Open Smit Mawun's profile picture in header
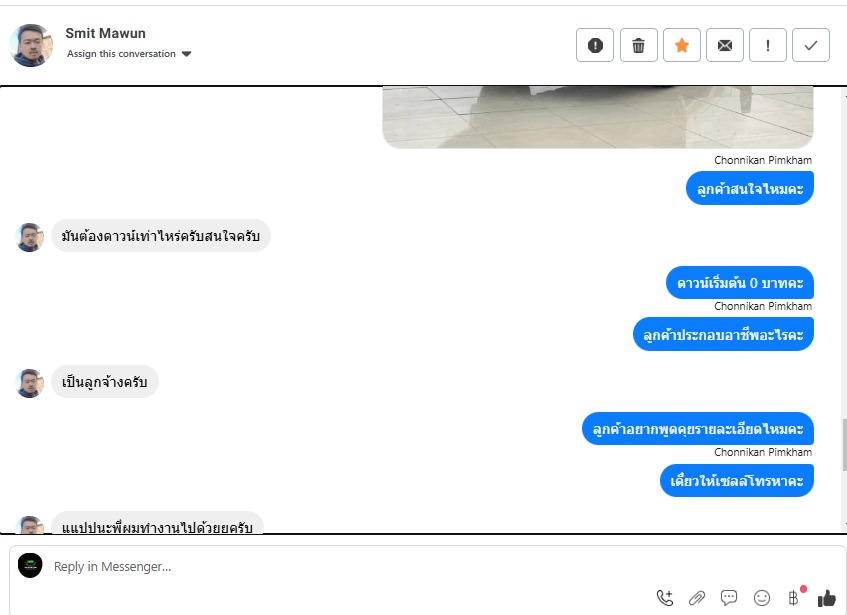Screen dimensions: 847x615 coord(31,45)
